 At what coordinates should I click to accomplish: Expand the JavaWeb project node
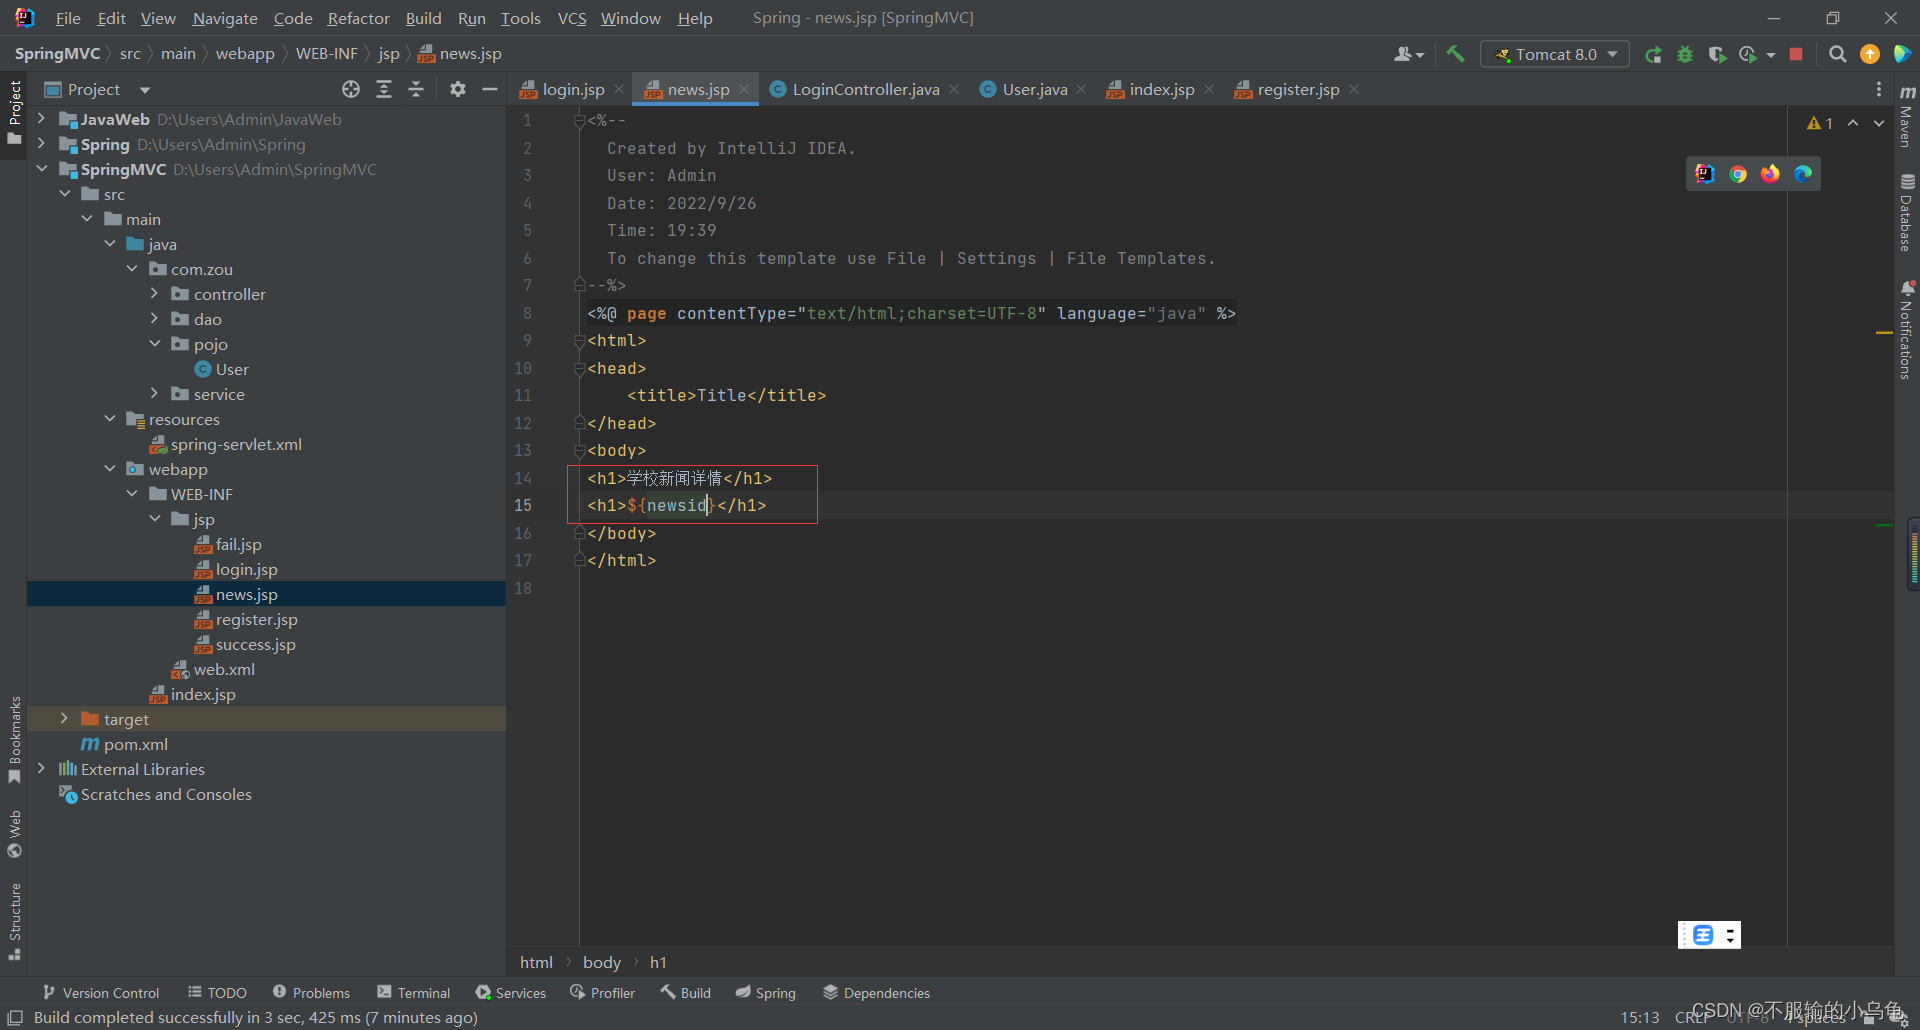tap(41, 119)
